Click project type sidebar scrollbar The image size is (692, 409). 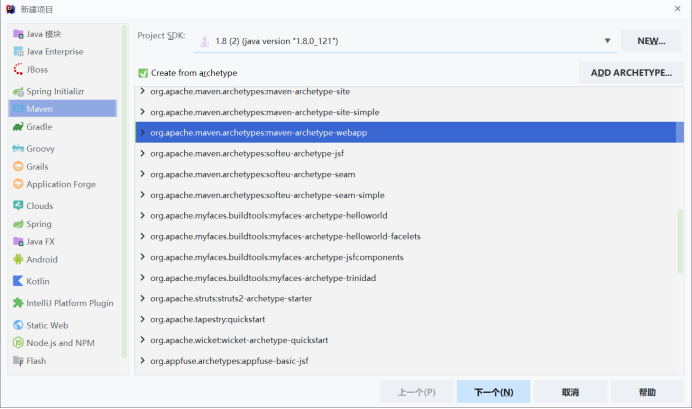124,191
